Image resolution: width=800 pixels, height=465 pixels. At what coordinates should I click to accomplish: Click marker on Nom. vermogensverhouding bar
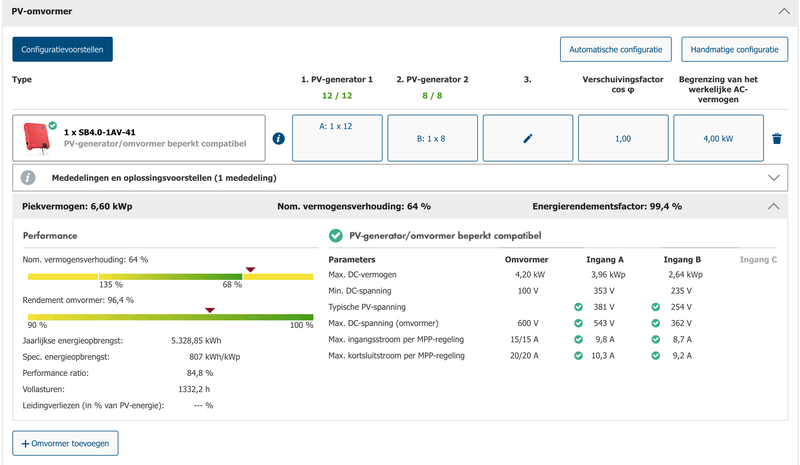[x=250, y=269]
